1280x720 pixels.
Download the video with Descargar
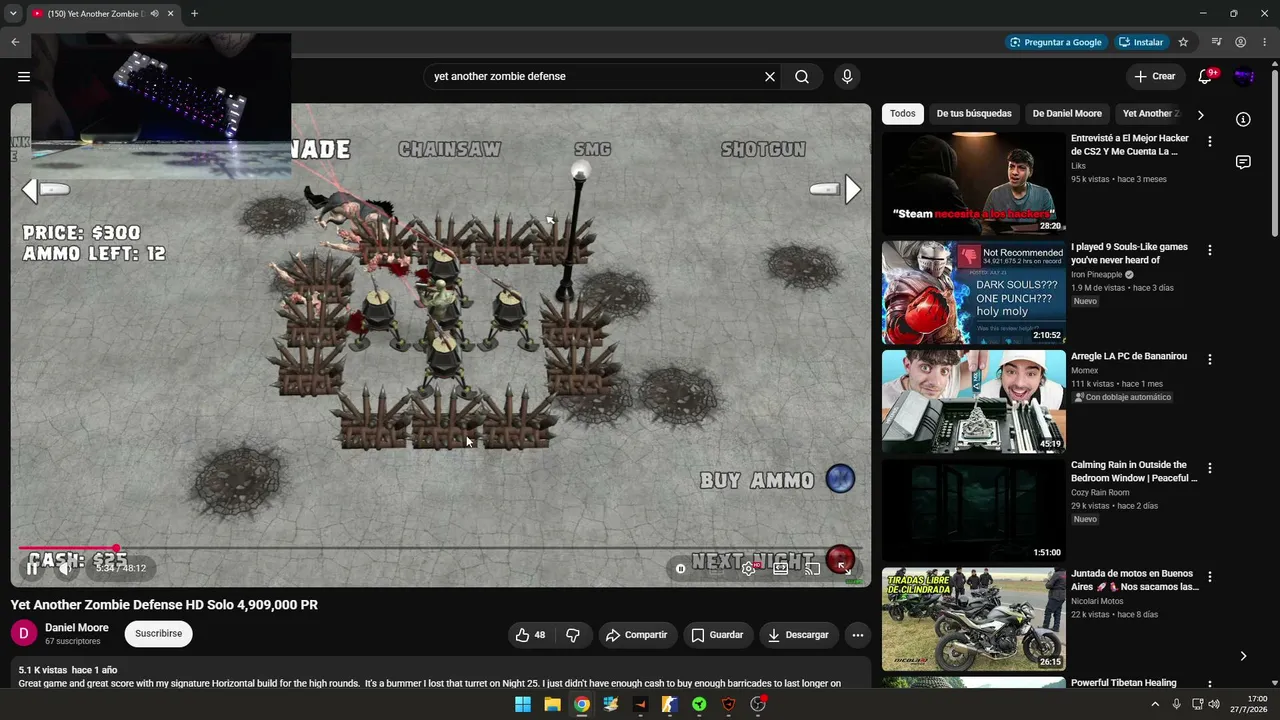tap(798, 635)
